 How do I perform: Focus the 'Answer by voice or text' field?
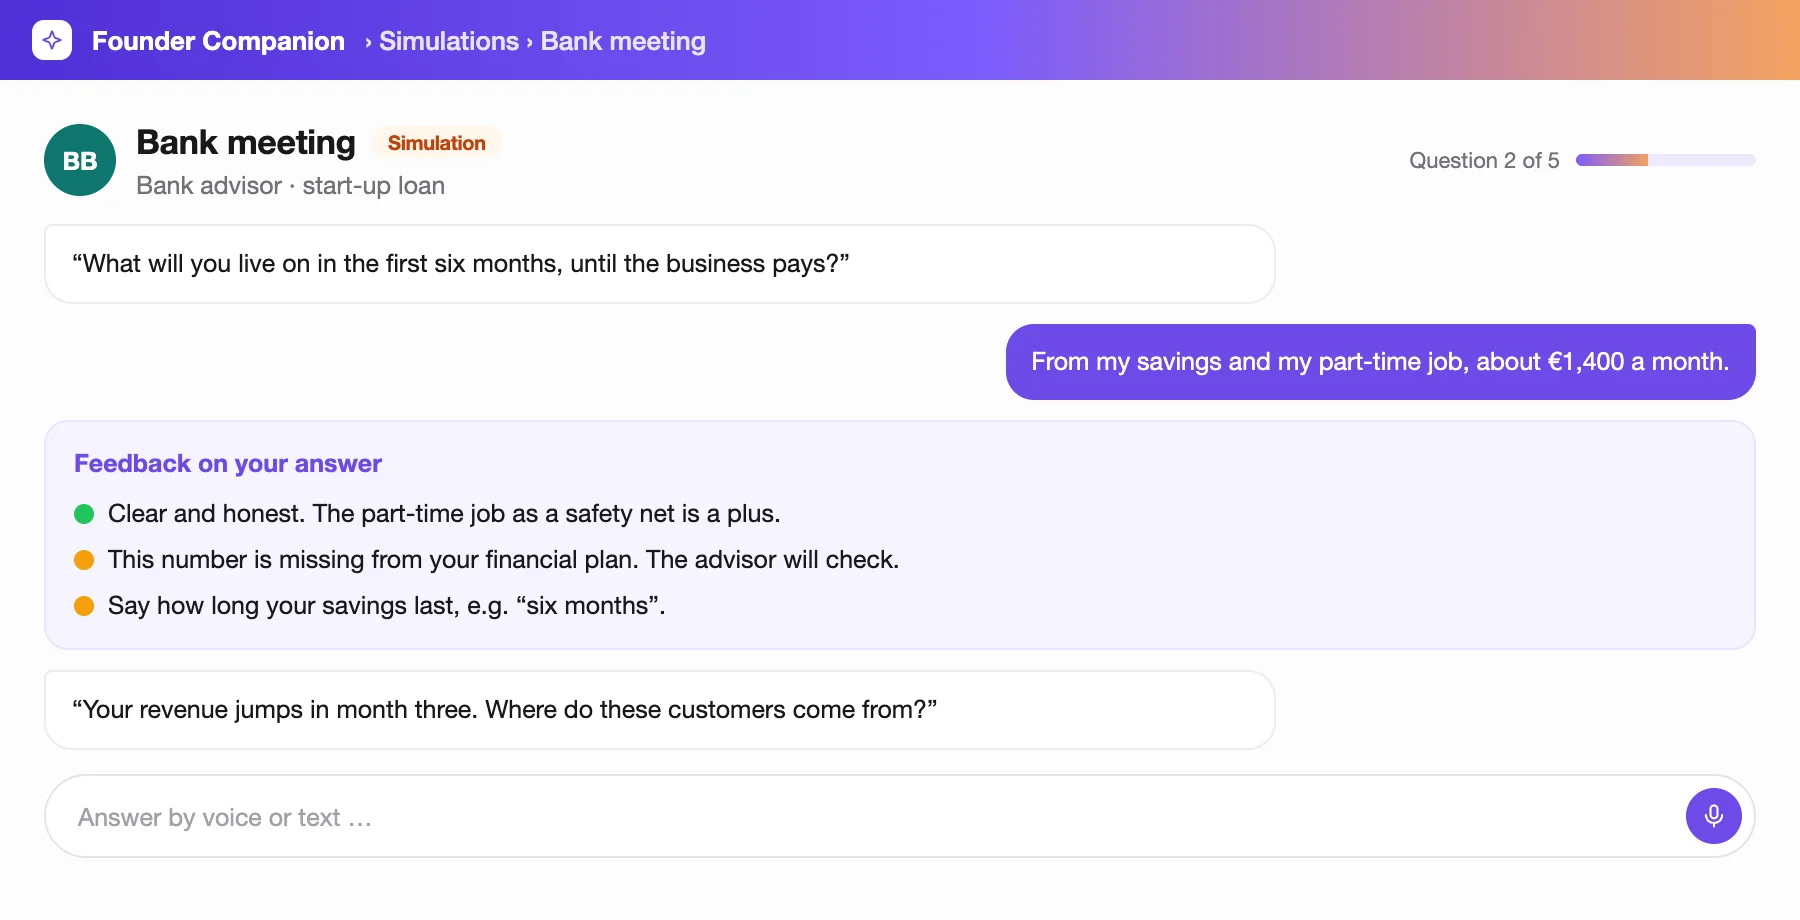coord(900,816)
